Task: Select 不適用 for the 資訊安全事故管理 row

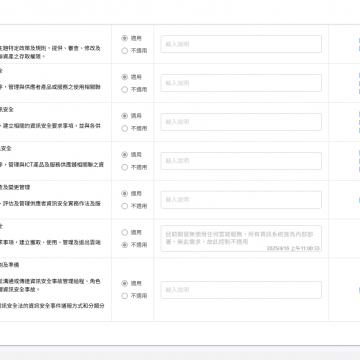Action: tap(125, 296)
